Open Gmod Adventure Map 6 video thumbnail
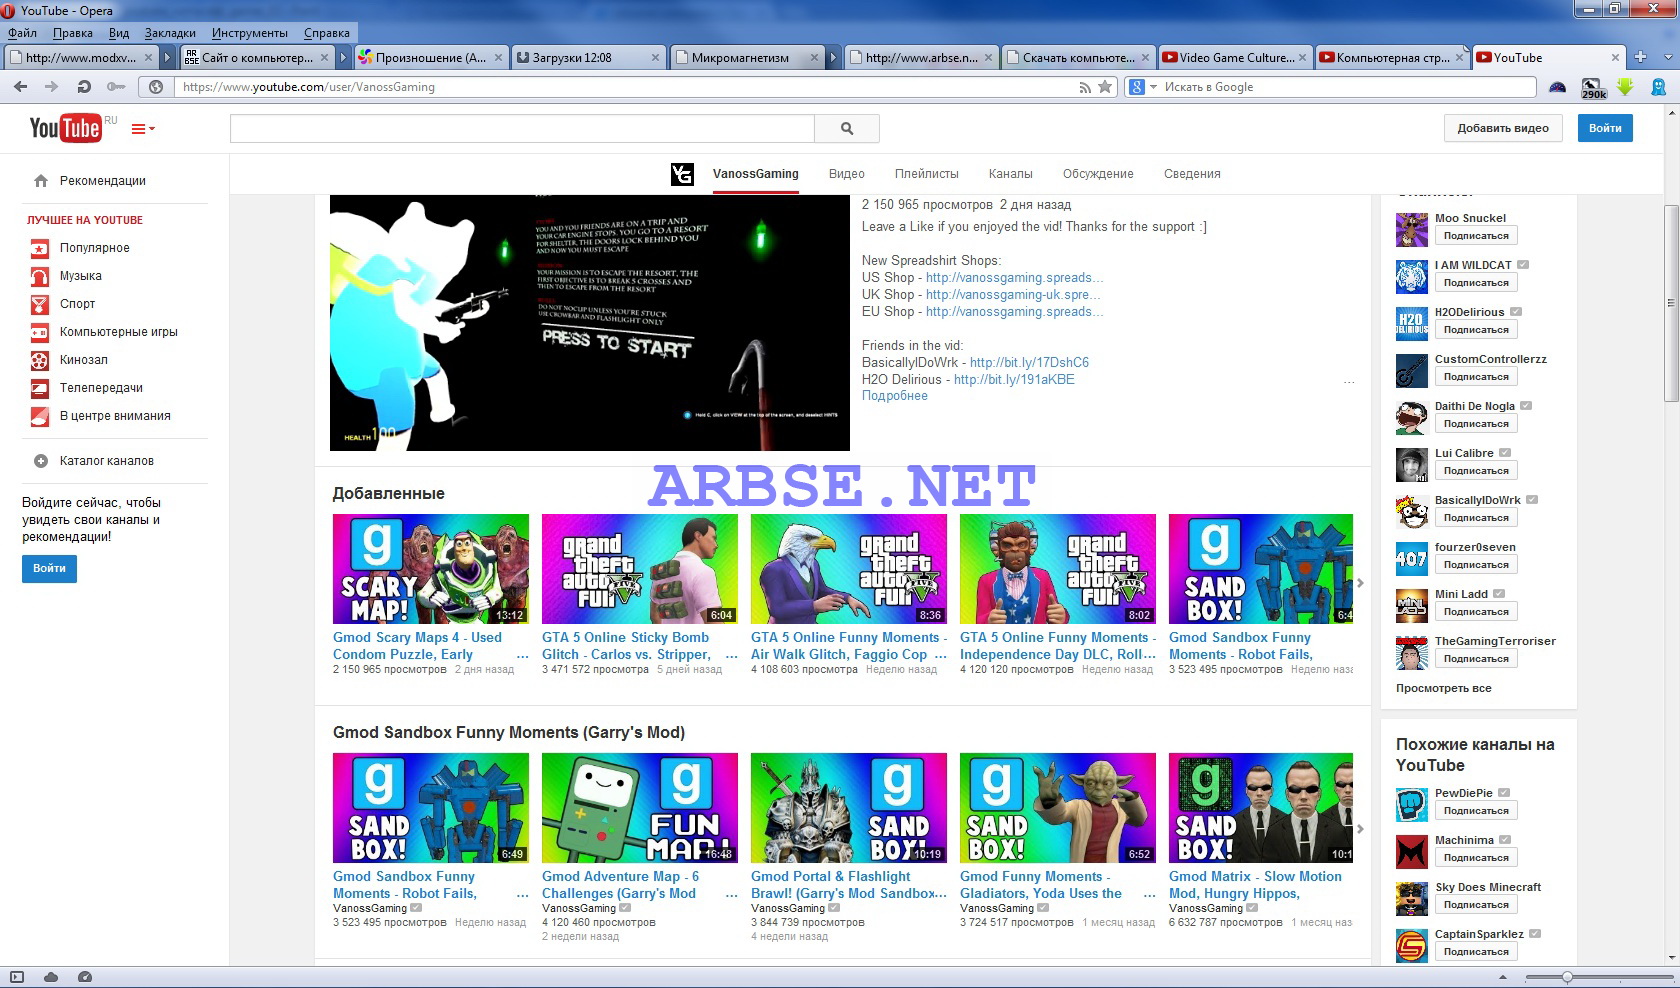Viewport: 1680px width, 988px height. tap(640, 808)
